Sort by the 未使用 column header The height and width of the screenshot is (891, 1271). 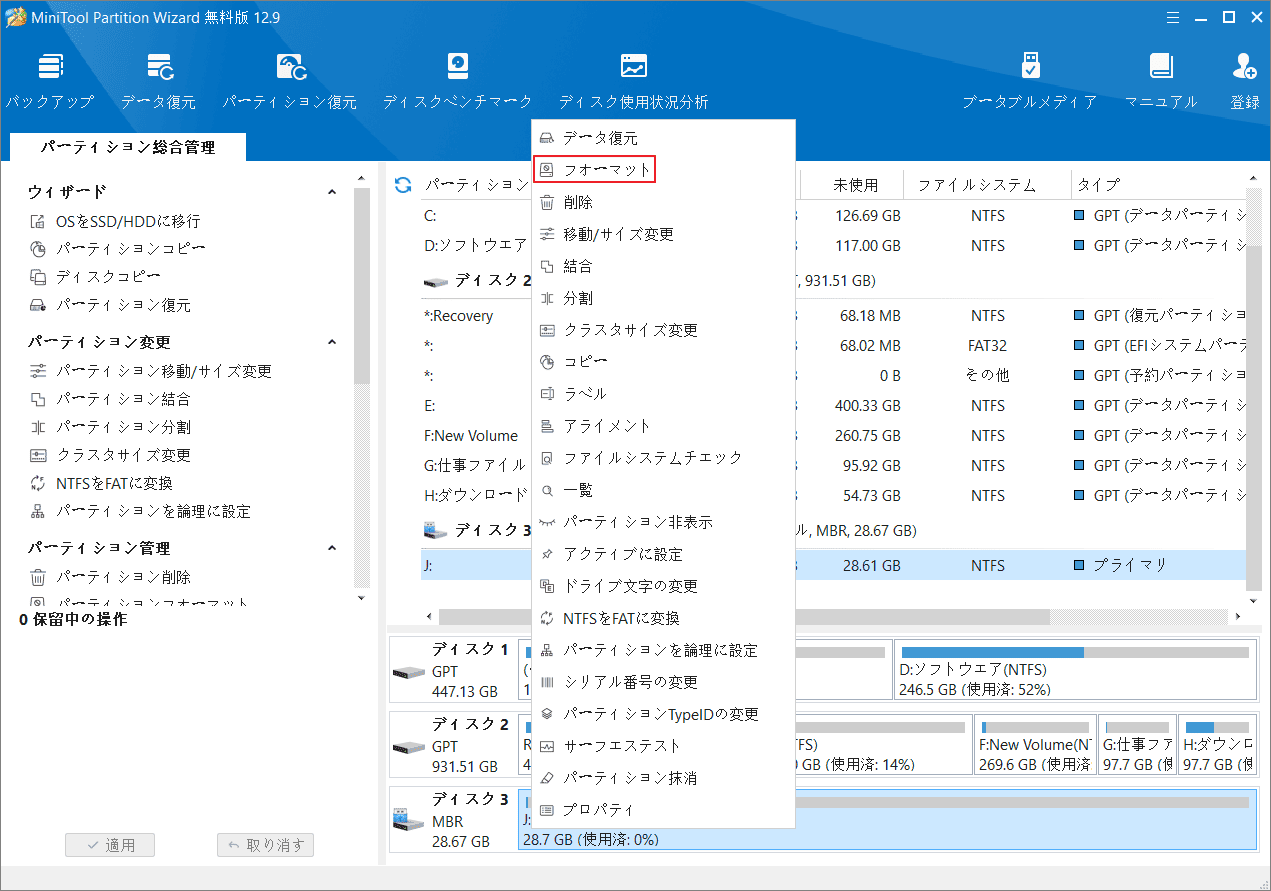[855, 185]
